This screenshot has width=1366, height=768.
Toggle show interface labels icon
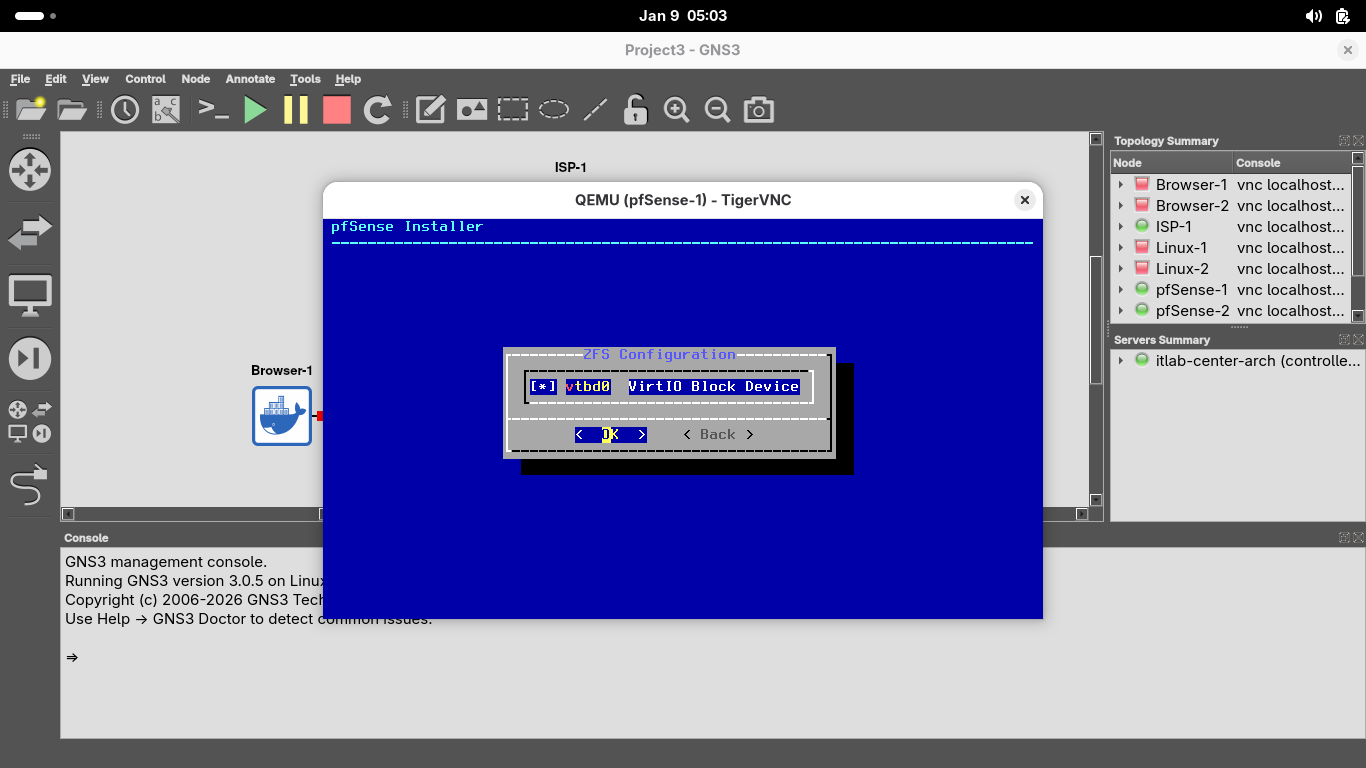pos(166,110)
